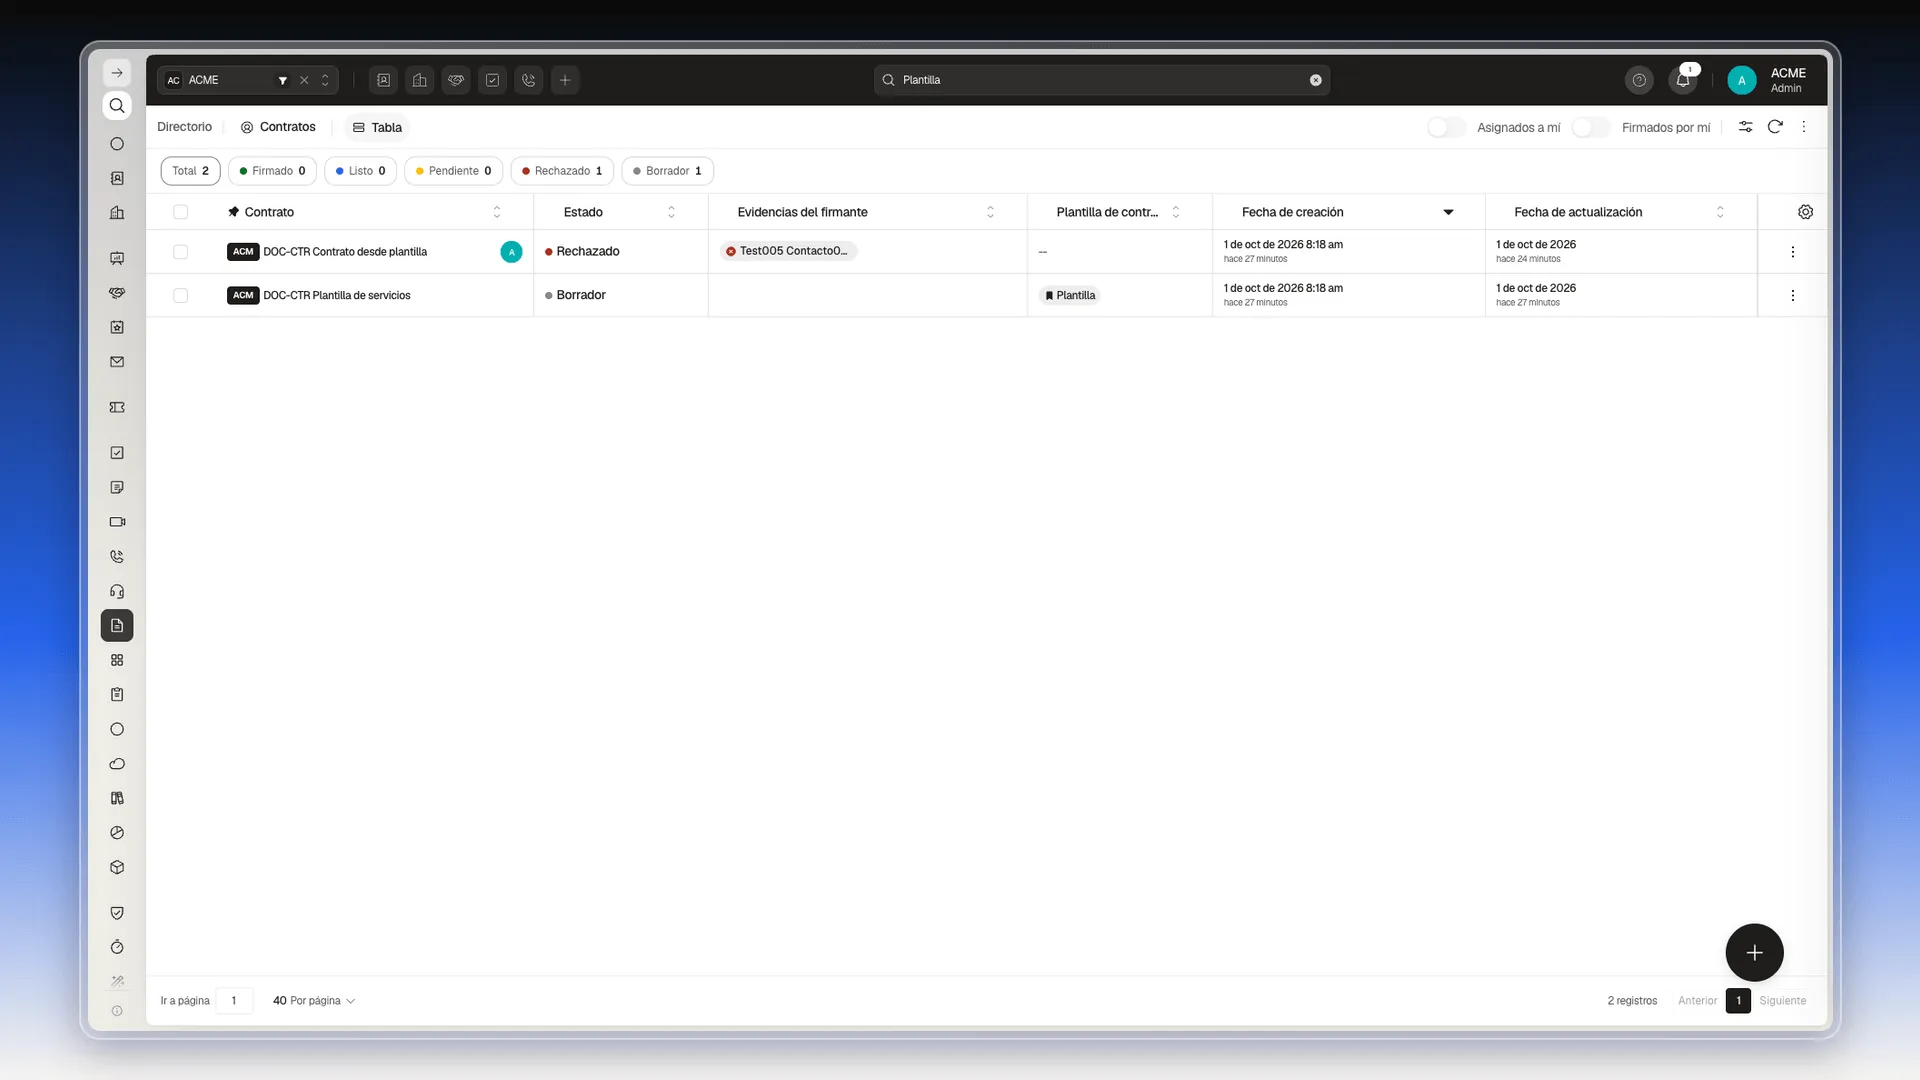Open the notifications bell icon

coord(1683,80)
